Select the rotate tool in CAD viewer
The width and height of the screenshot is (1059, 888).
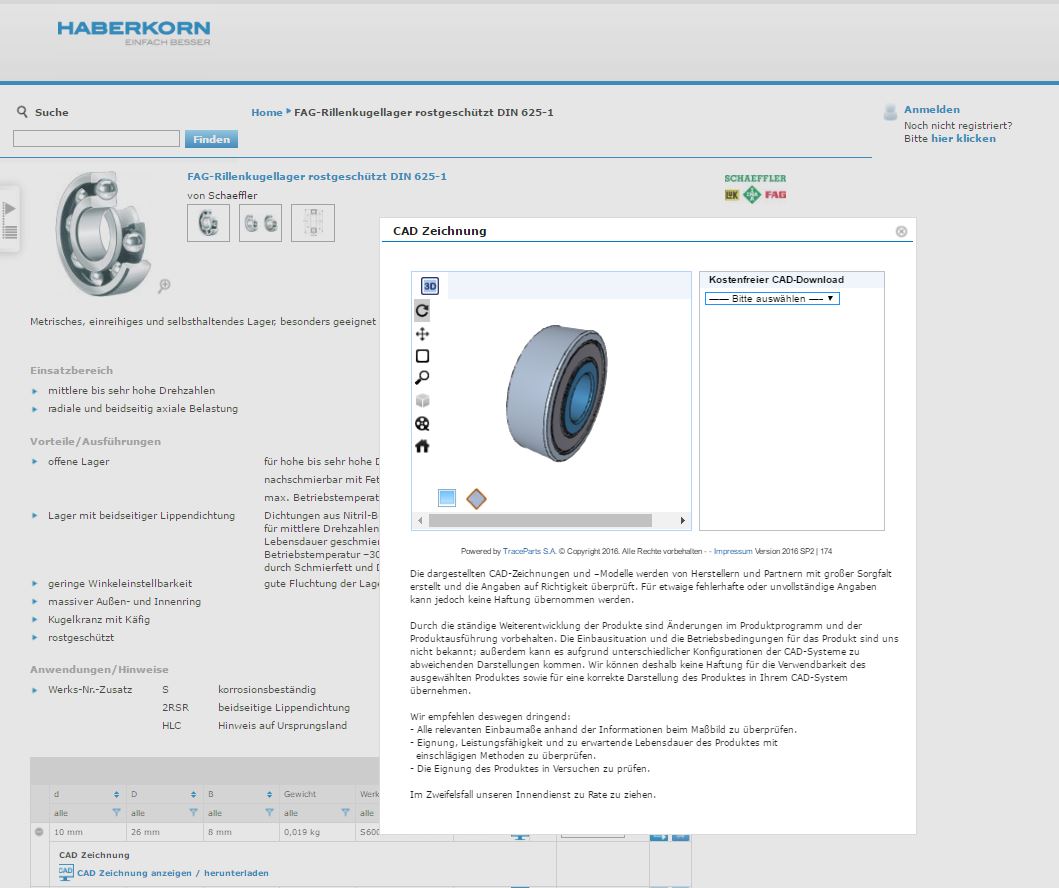coord(422,311)
